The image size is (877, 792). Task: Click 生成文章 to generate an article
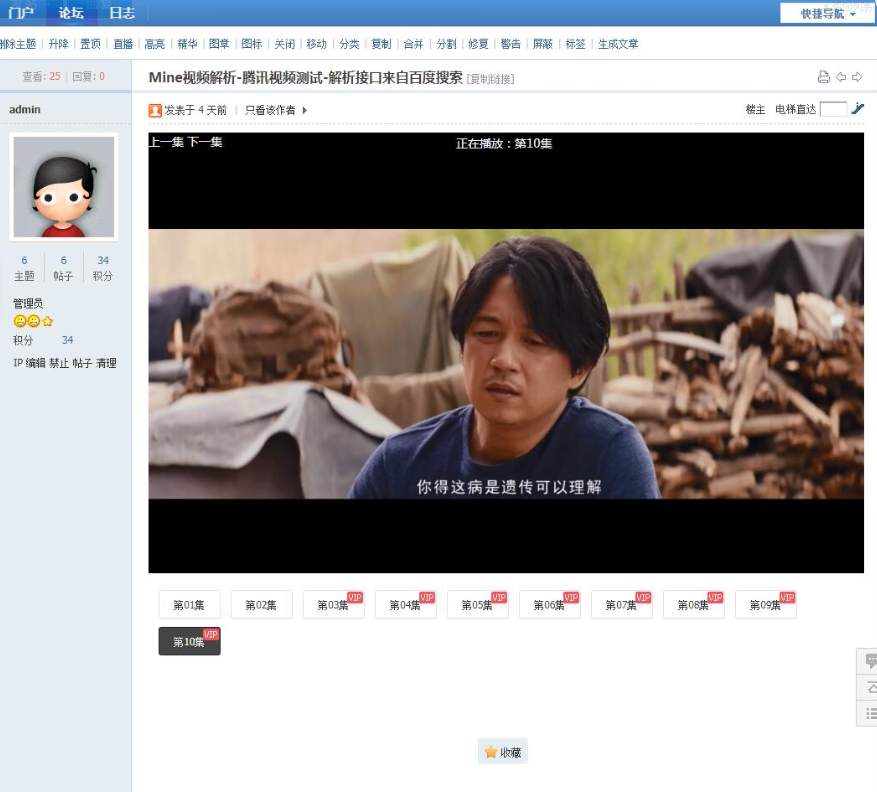coord(618,44)
